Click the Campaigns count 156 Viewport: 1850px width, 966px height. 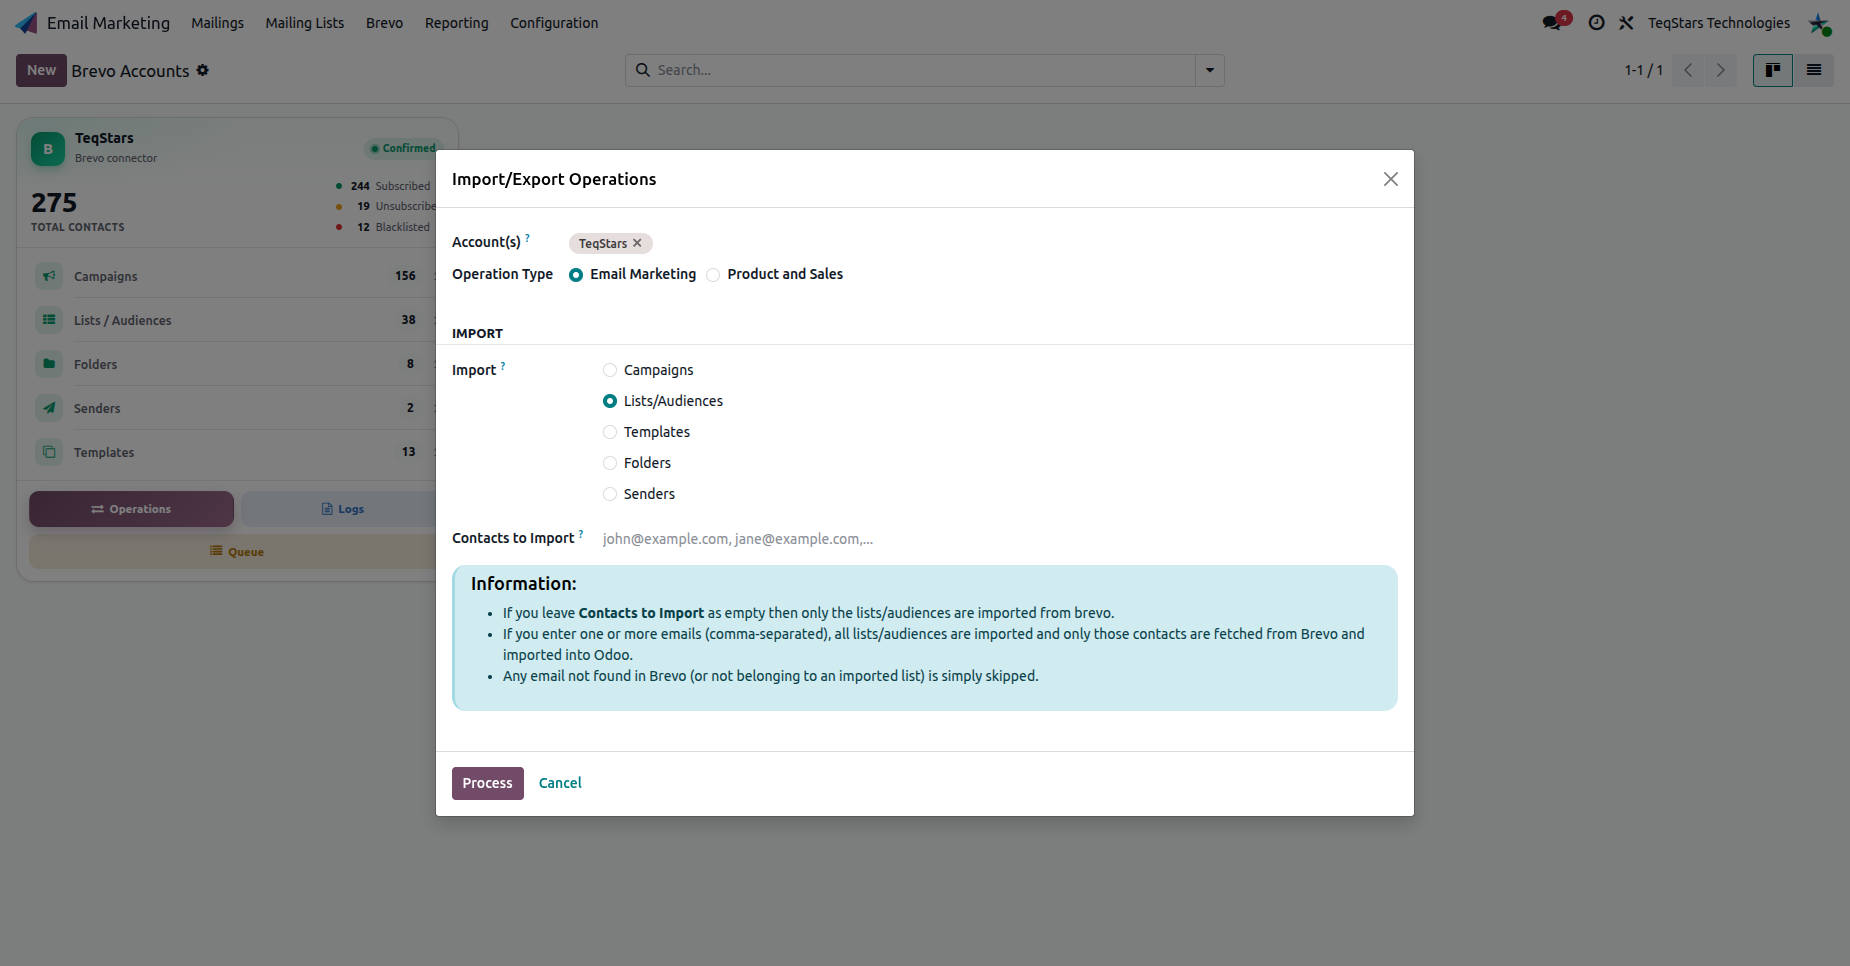tap(405, 276)
